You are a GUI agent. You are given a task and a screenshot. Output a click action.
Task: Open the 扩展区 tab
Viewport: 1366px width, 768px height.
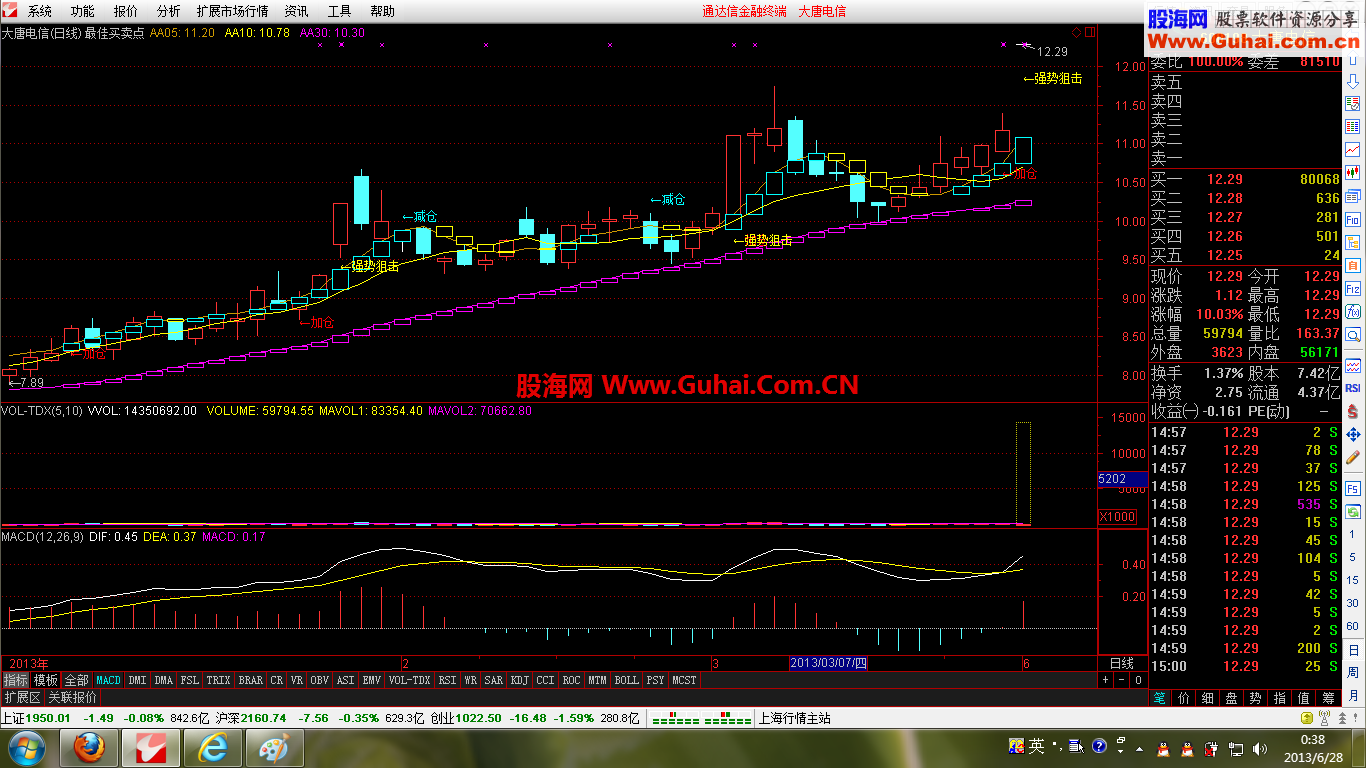pos(22,697)
